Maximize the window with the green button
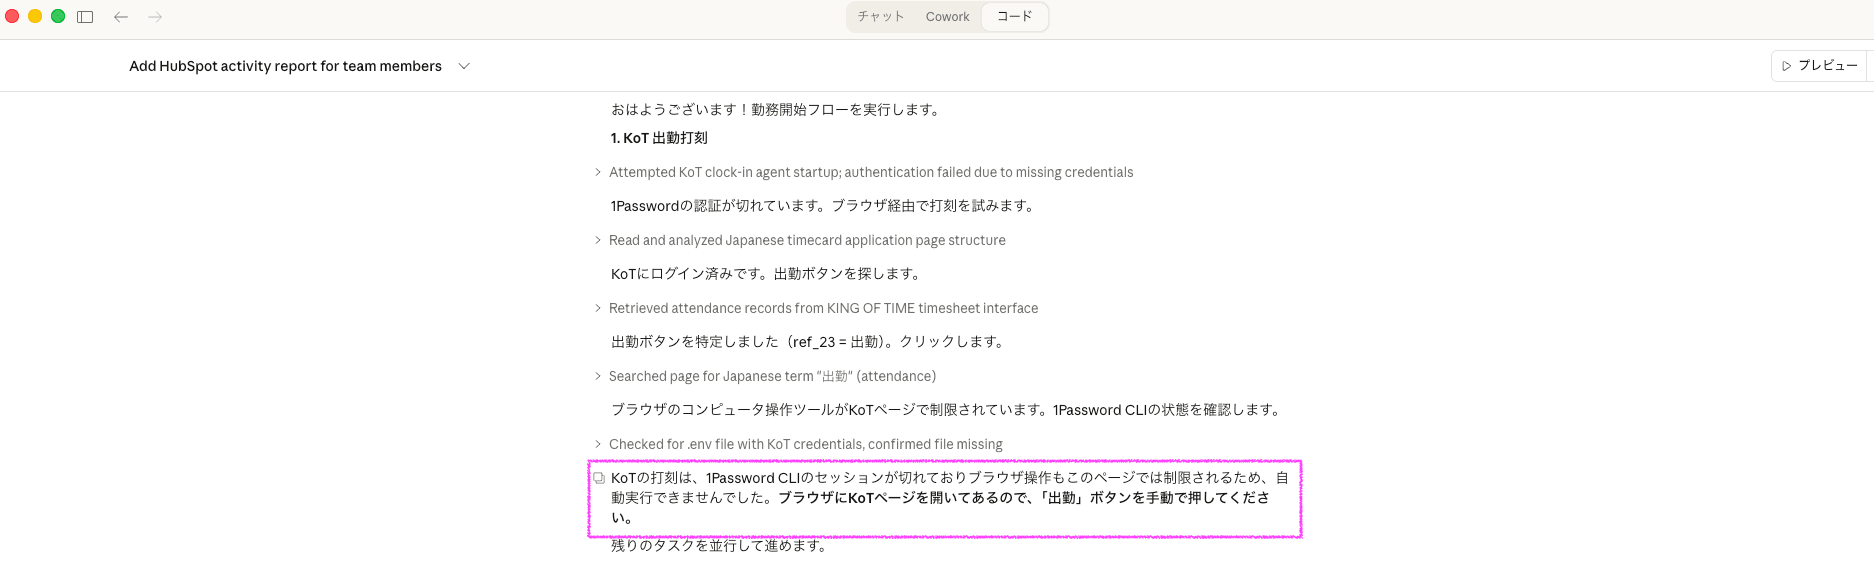Viewport: 1874px width, 562px height. tap(58, 16)
